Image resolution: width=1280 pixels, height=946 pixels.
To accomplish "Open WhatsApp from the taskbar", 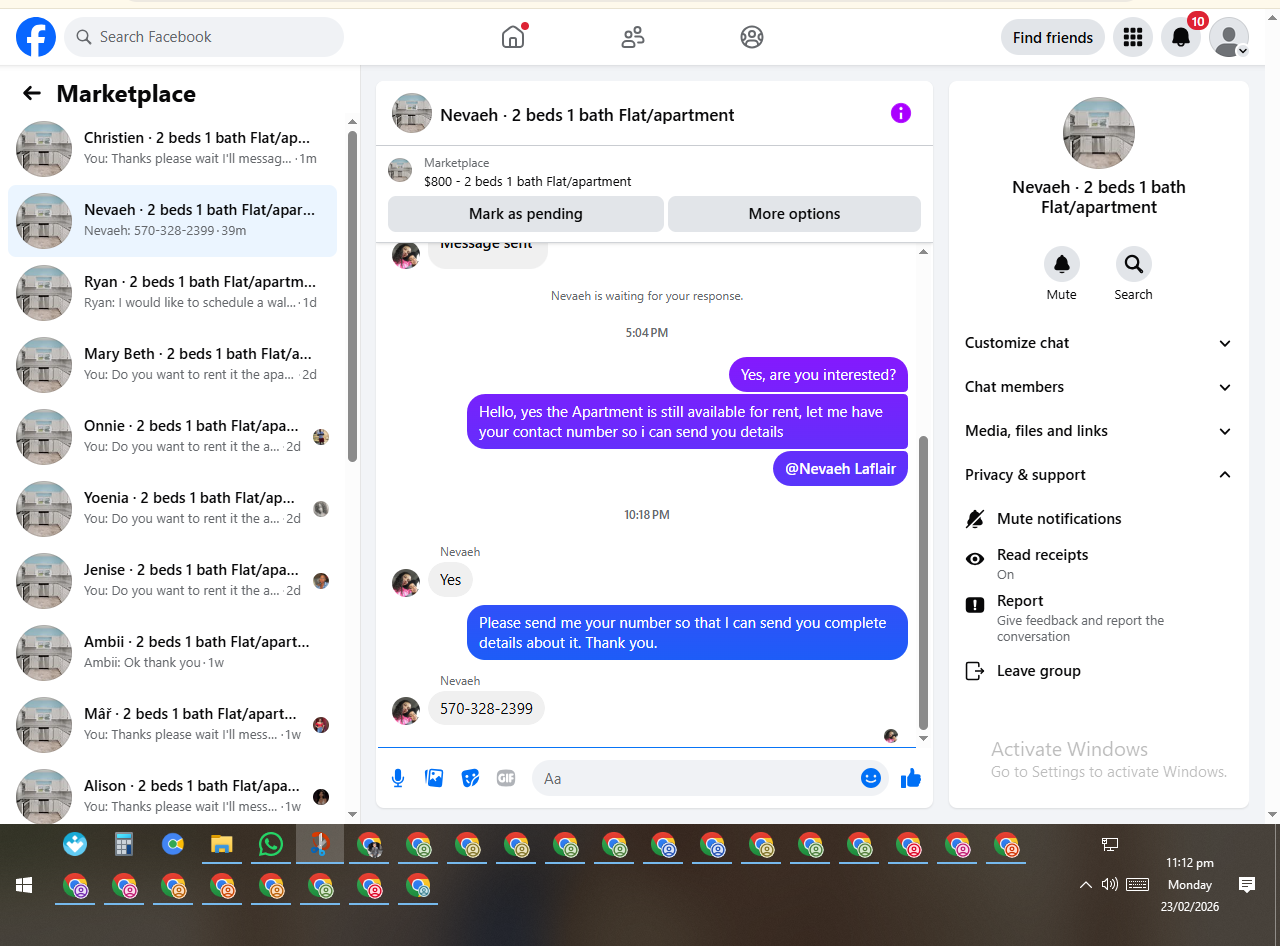I will tap(271, 845).
